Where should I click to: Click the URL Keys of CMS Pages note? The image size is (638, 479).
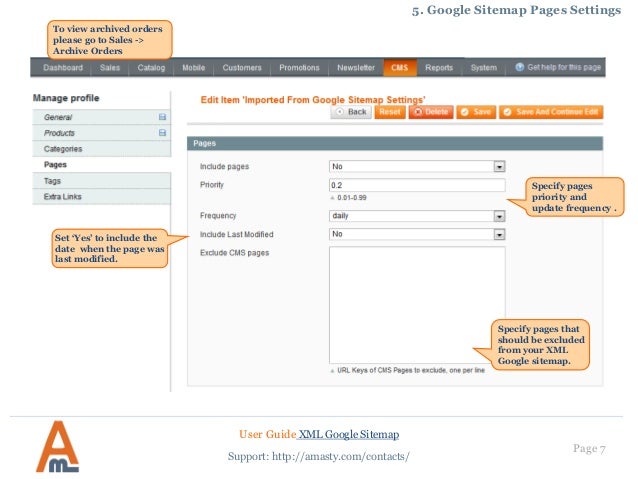(x=411, y=370)
